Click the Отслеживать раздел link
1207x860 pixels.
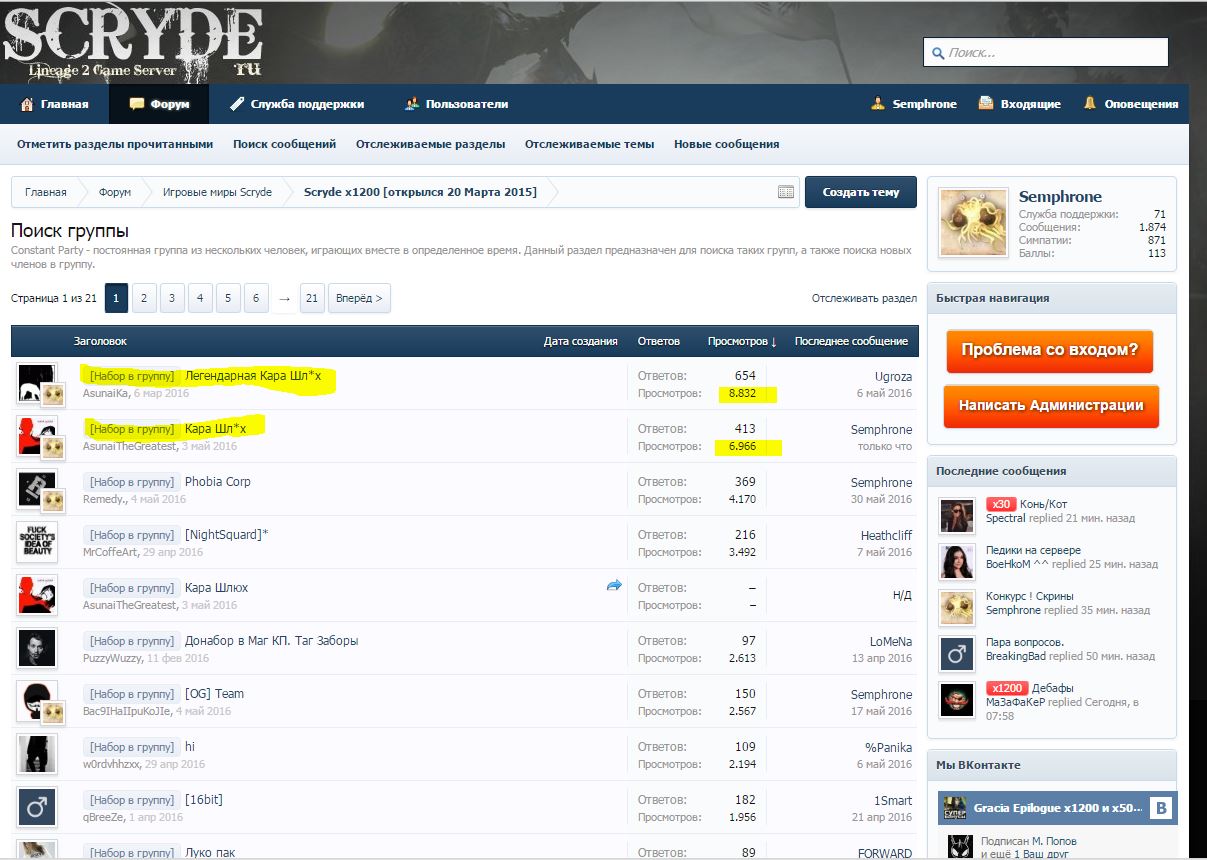(x=864, y=298)
